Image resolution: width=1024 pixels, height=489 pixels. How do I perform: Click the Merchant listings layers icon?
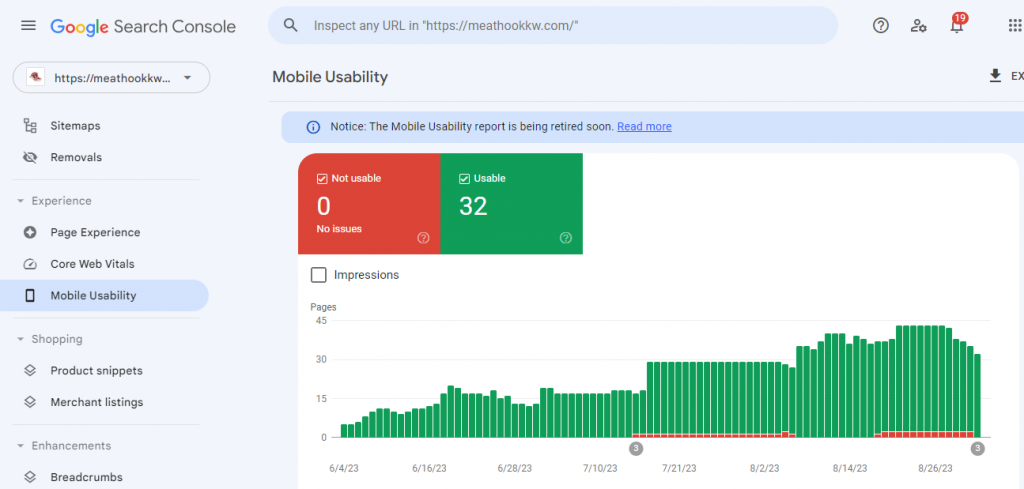click(x=30, y=402)
